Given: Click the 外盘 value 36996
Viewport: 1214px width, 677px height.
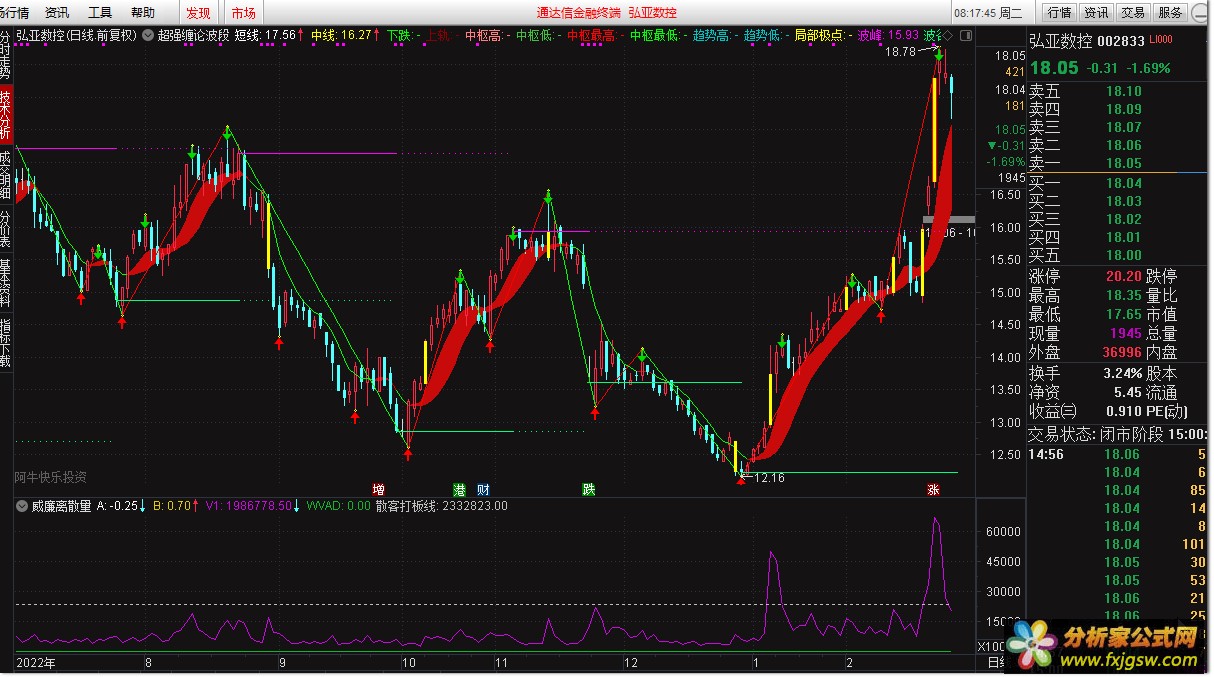Looking at the screenshot, I should pyautogui.click(x=1122, y=352).
